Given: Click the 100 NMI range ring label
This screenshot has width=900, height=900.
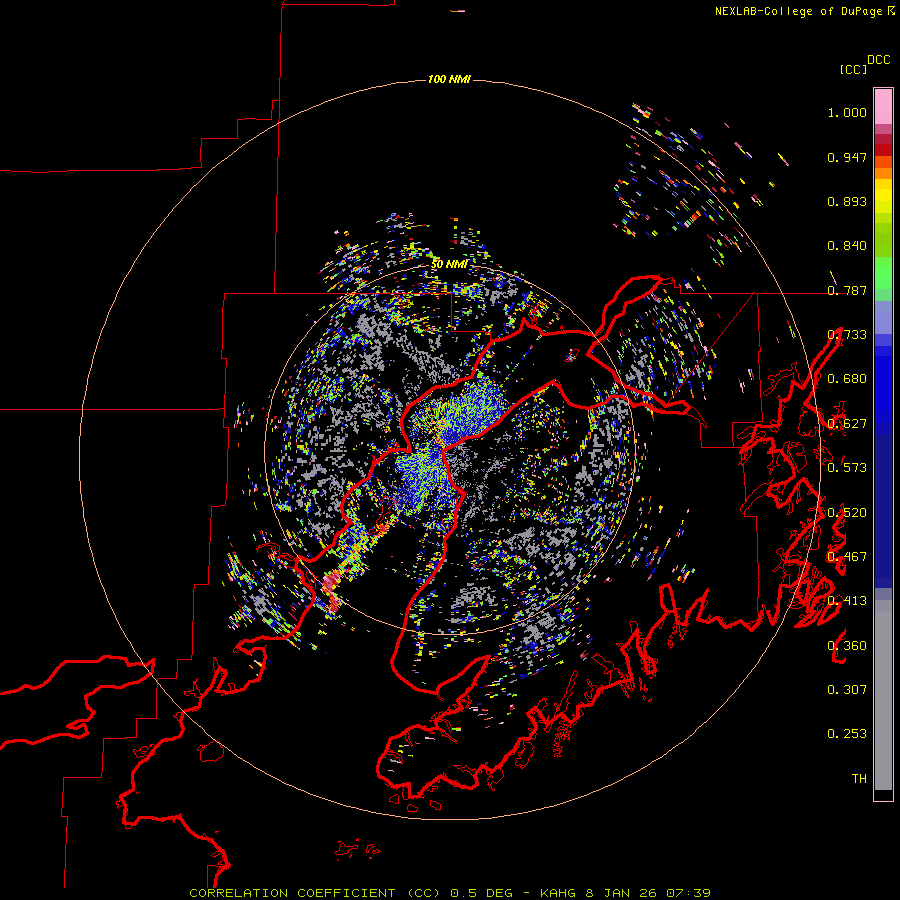Looking at the screenshot, I should (x=449, y=79).
